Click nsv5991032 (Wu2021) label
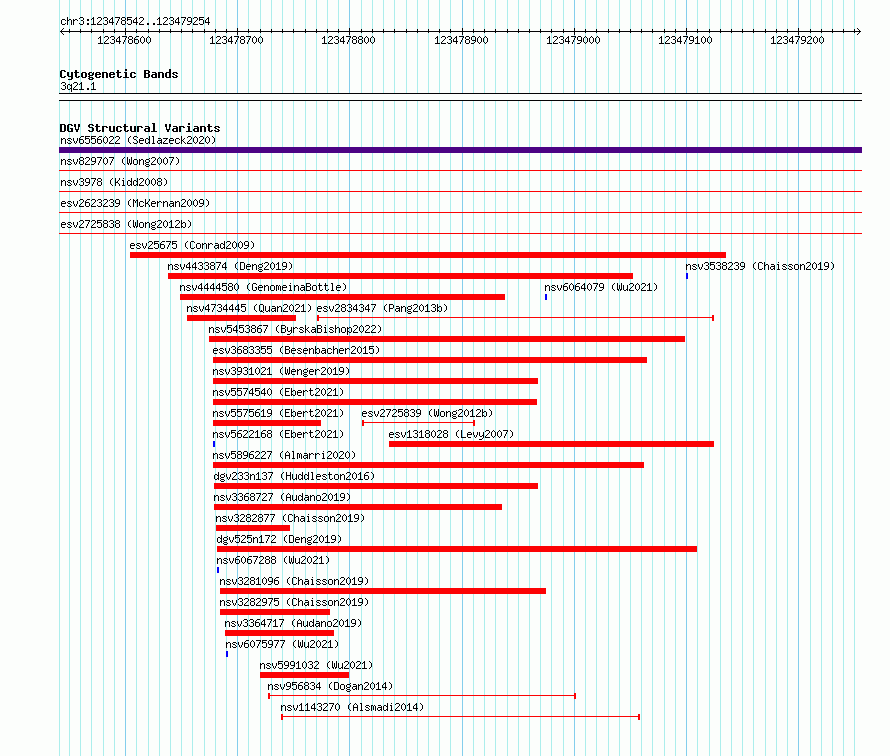 tap(316, 665)
